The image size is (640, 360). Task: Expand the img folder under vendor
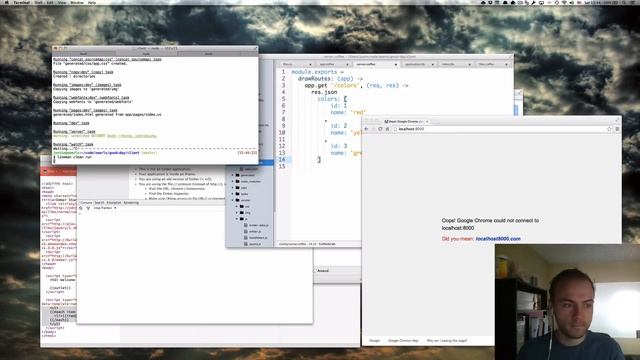(237, 213)
